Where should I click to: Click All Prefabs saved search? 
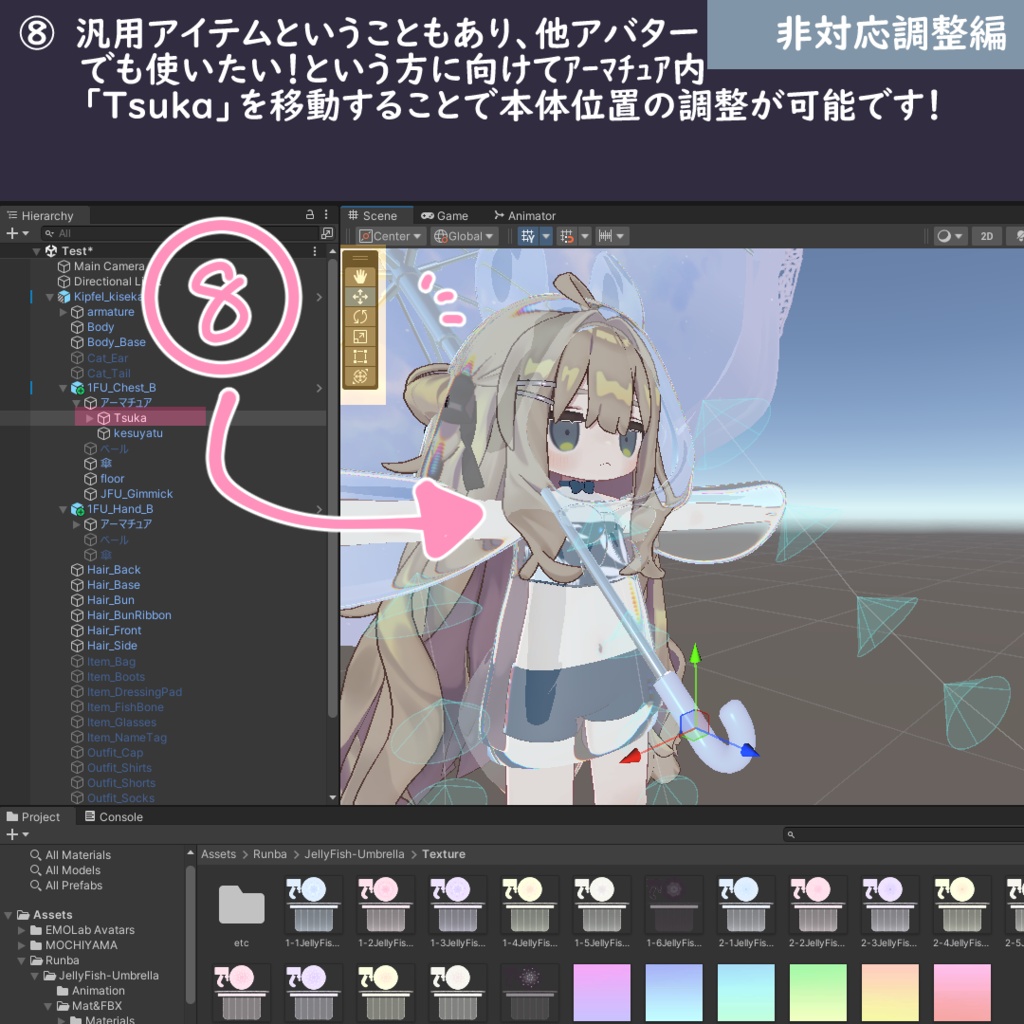[x=74, y=886]
